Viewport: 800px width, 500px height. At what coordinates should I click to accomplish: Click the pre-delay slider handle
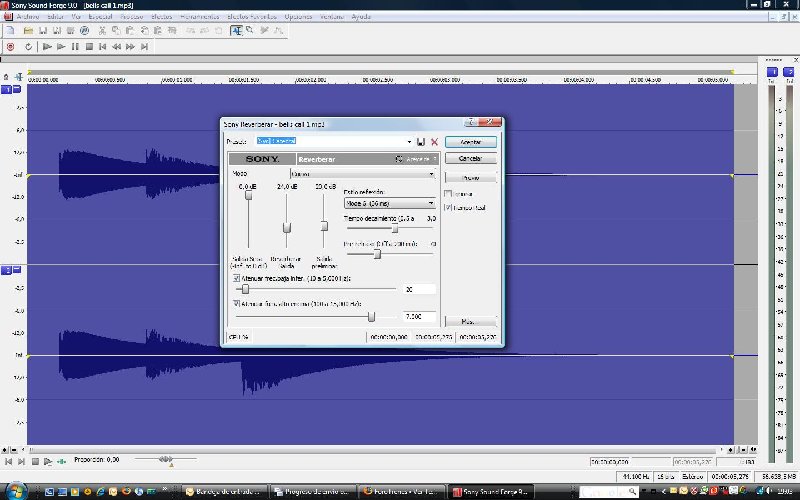[378, 254]
